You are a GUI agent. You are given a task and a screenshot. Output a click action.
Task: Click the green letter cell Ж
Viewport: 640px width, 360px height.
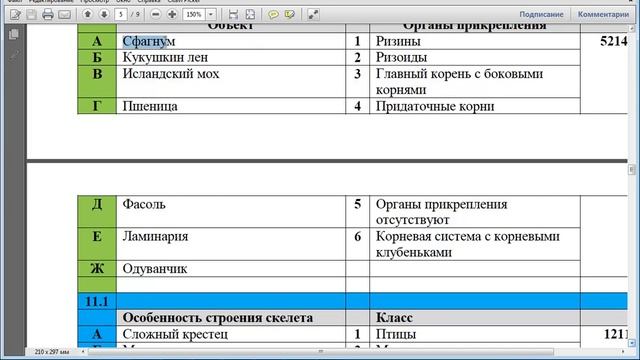(x=97, y=269)
